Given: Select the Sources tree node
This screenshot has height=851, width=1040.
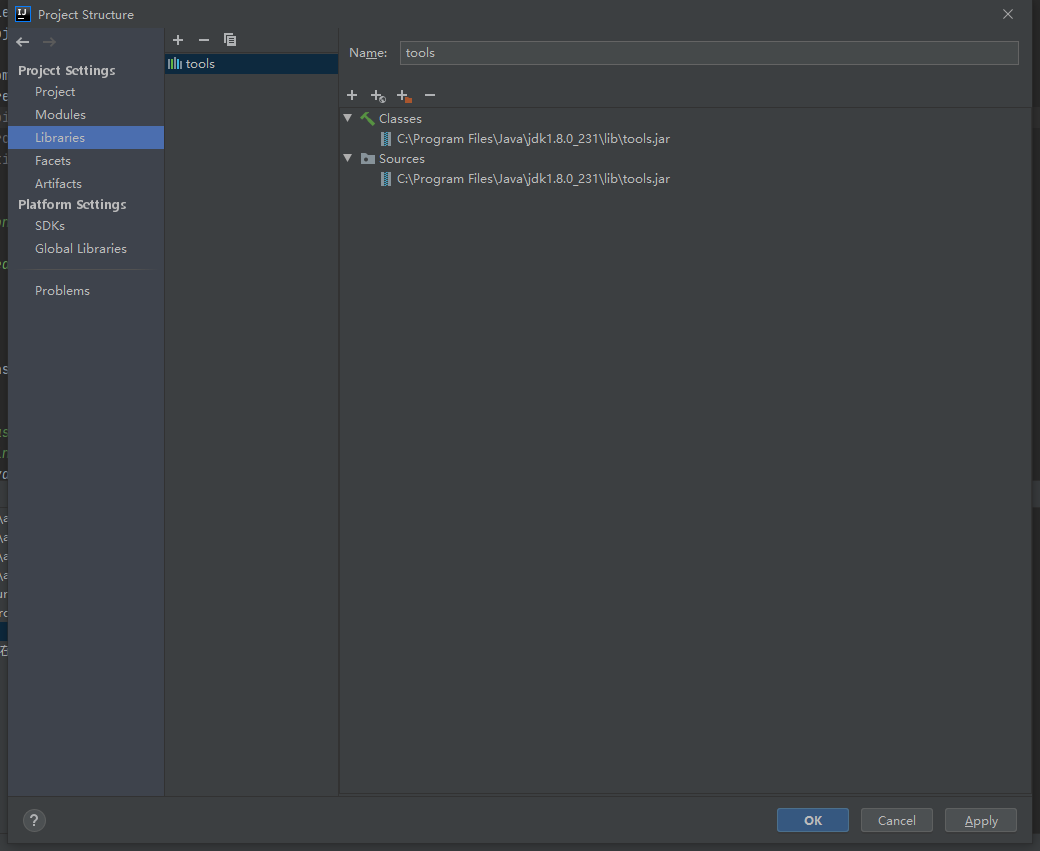Looking at the screenshot, I should coord(402,159).
